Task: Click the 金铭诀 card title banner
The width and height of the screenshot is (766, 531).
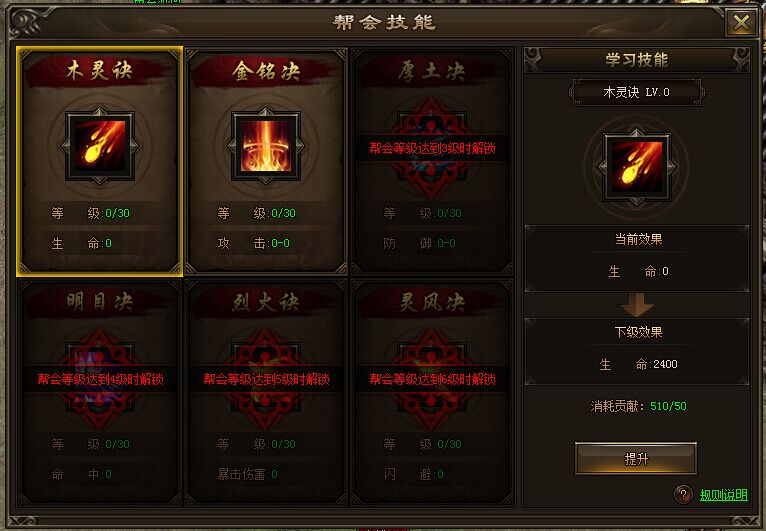Action: pos(266,71)
